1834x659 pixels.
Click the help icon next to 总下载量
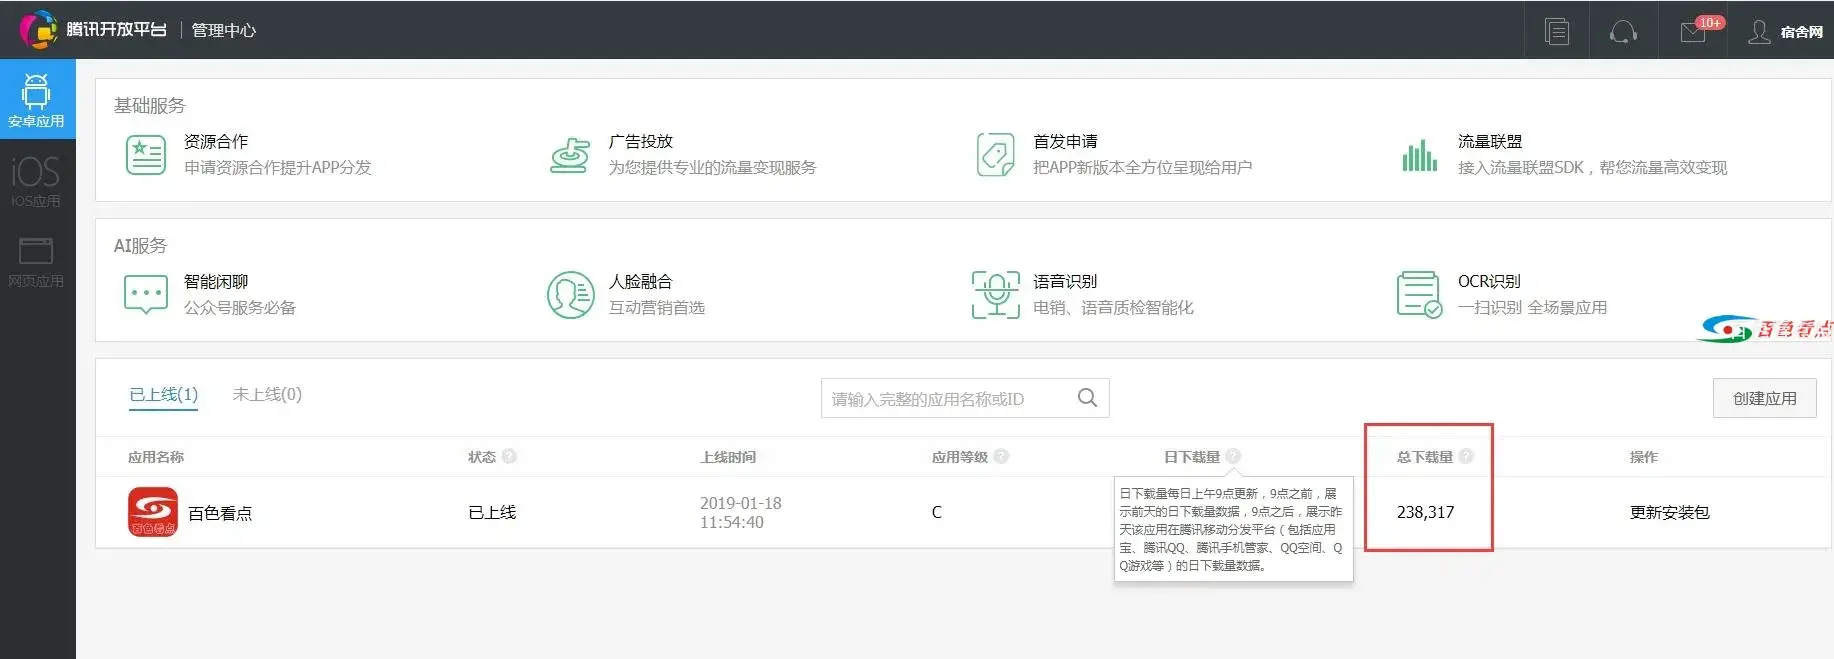[1466, 457]
